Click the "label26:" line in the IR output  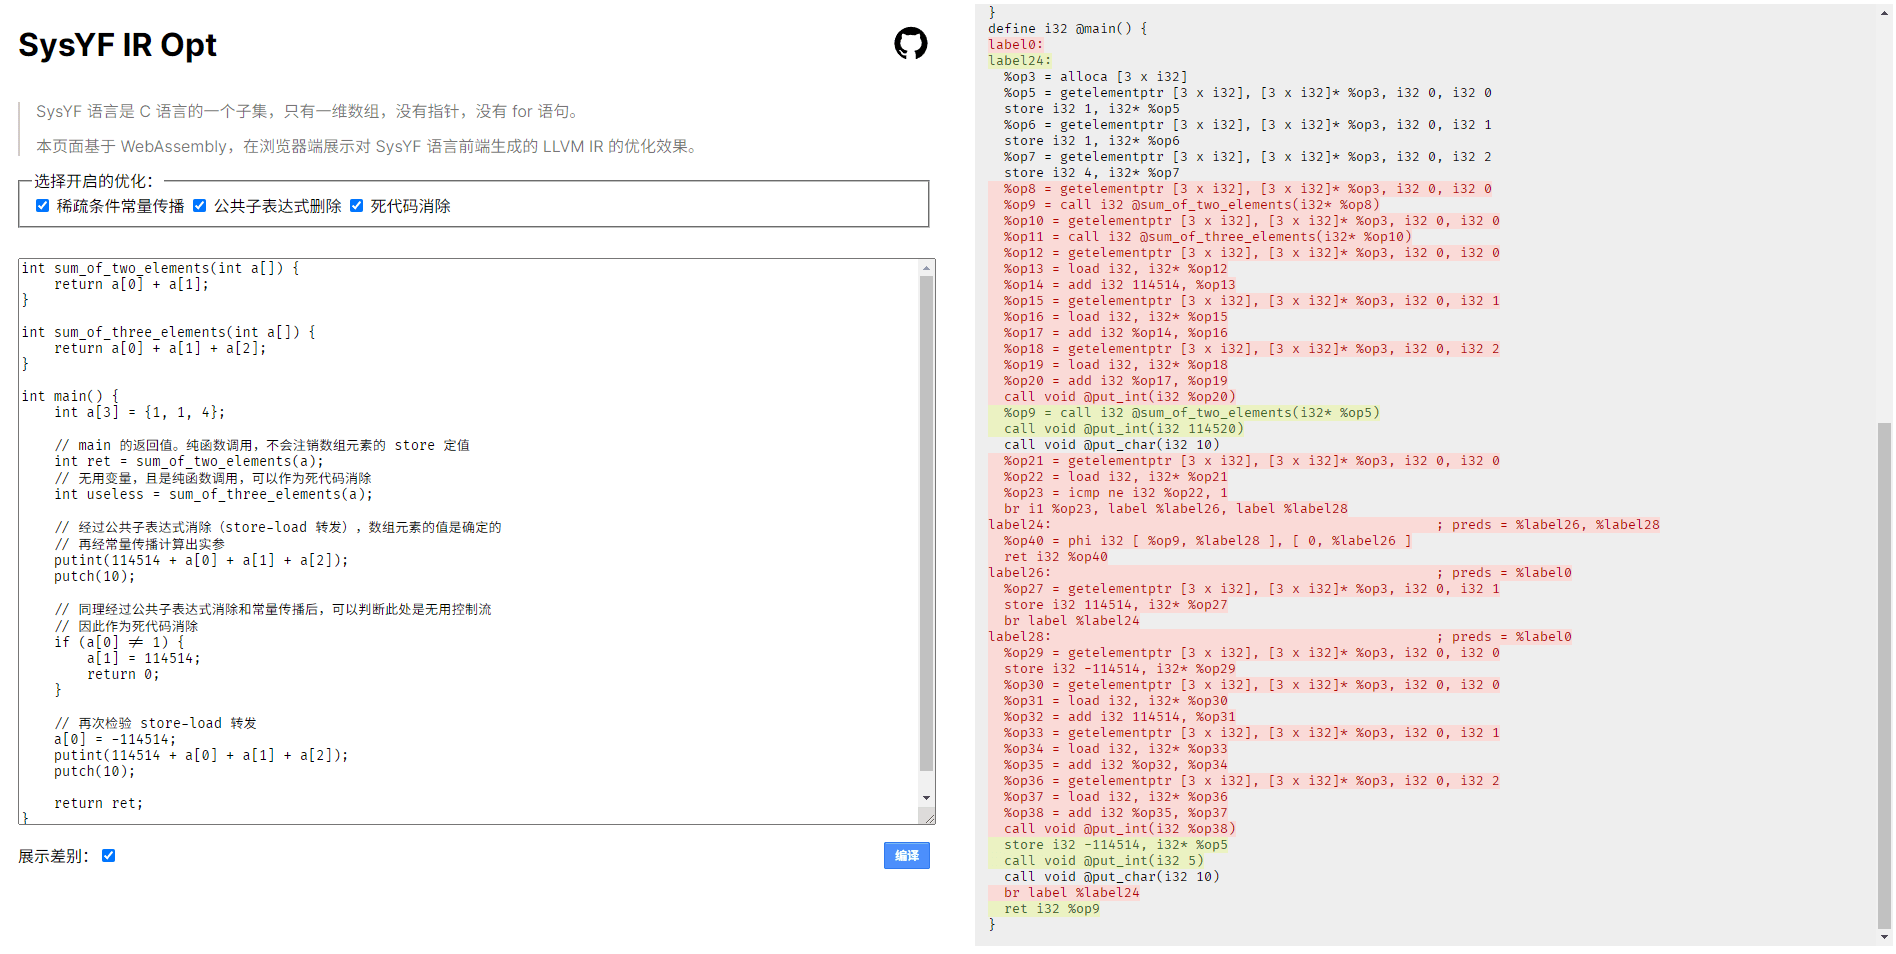(x=1019, y=573)
